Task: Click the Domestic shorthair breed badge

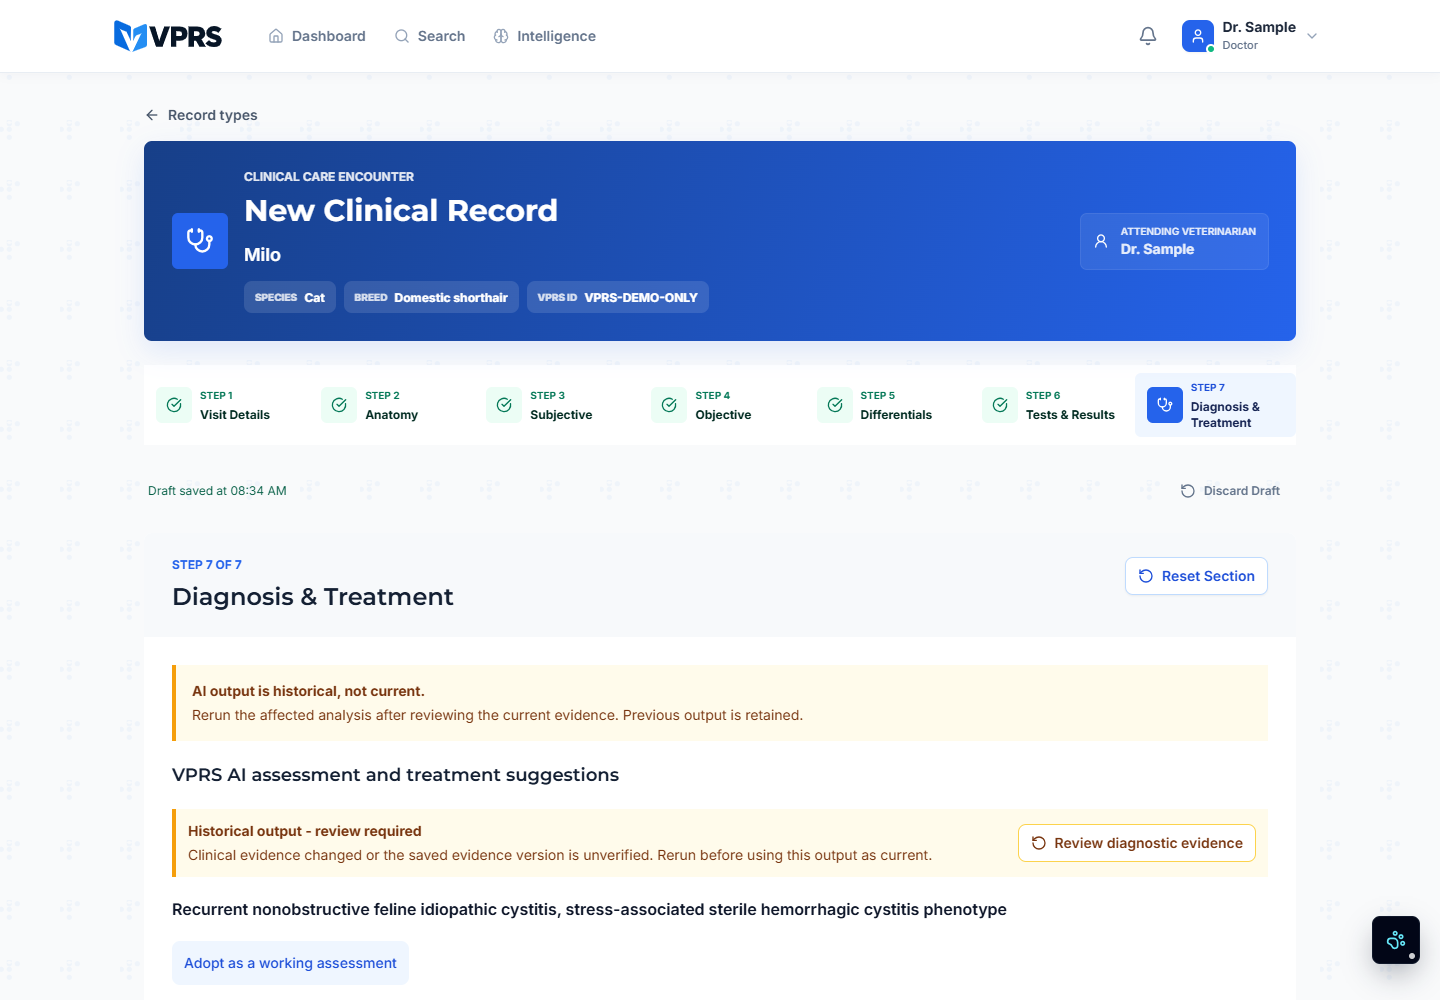Action: [431, 297]
